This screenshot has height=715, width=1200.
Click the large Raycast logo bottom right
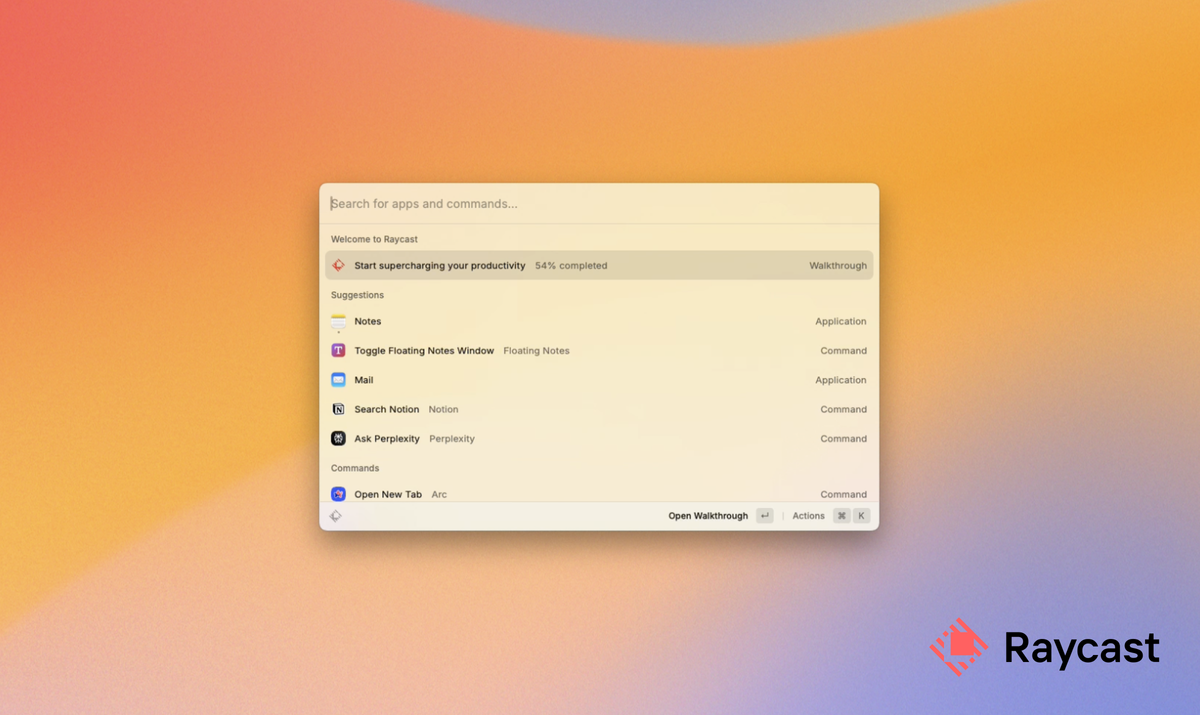point(960,646)
